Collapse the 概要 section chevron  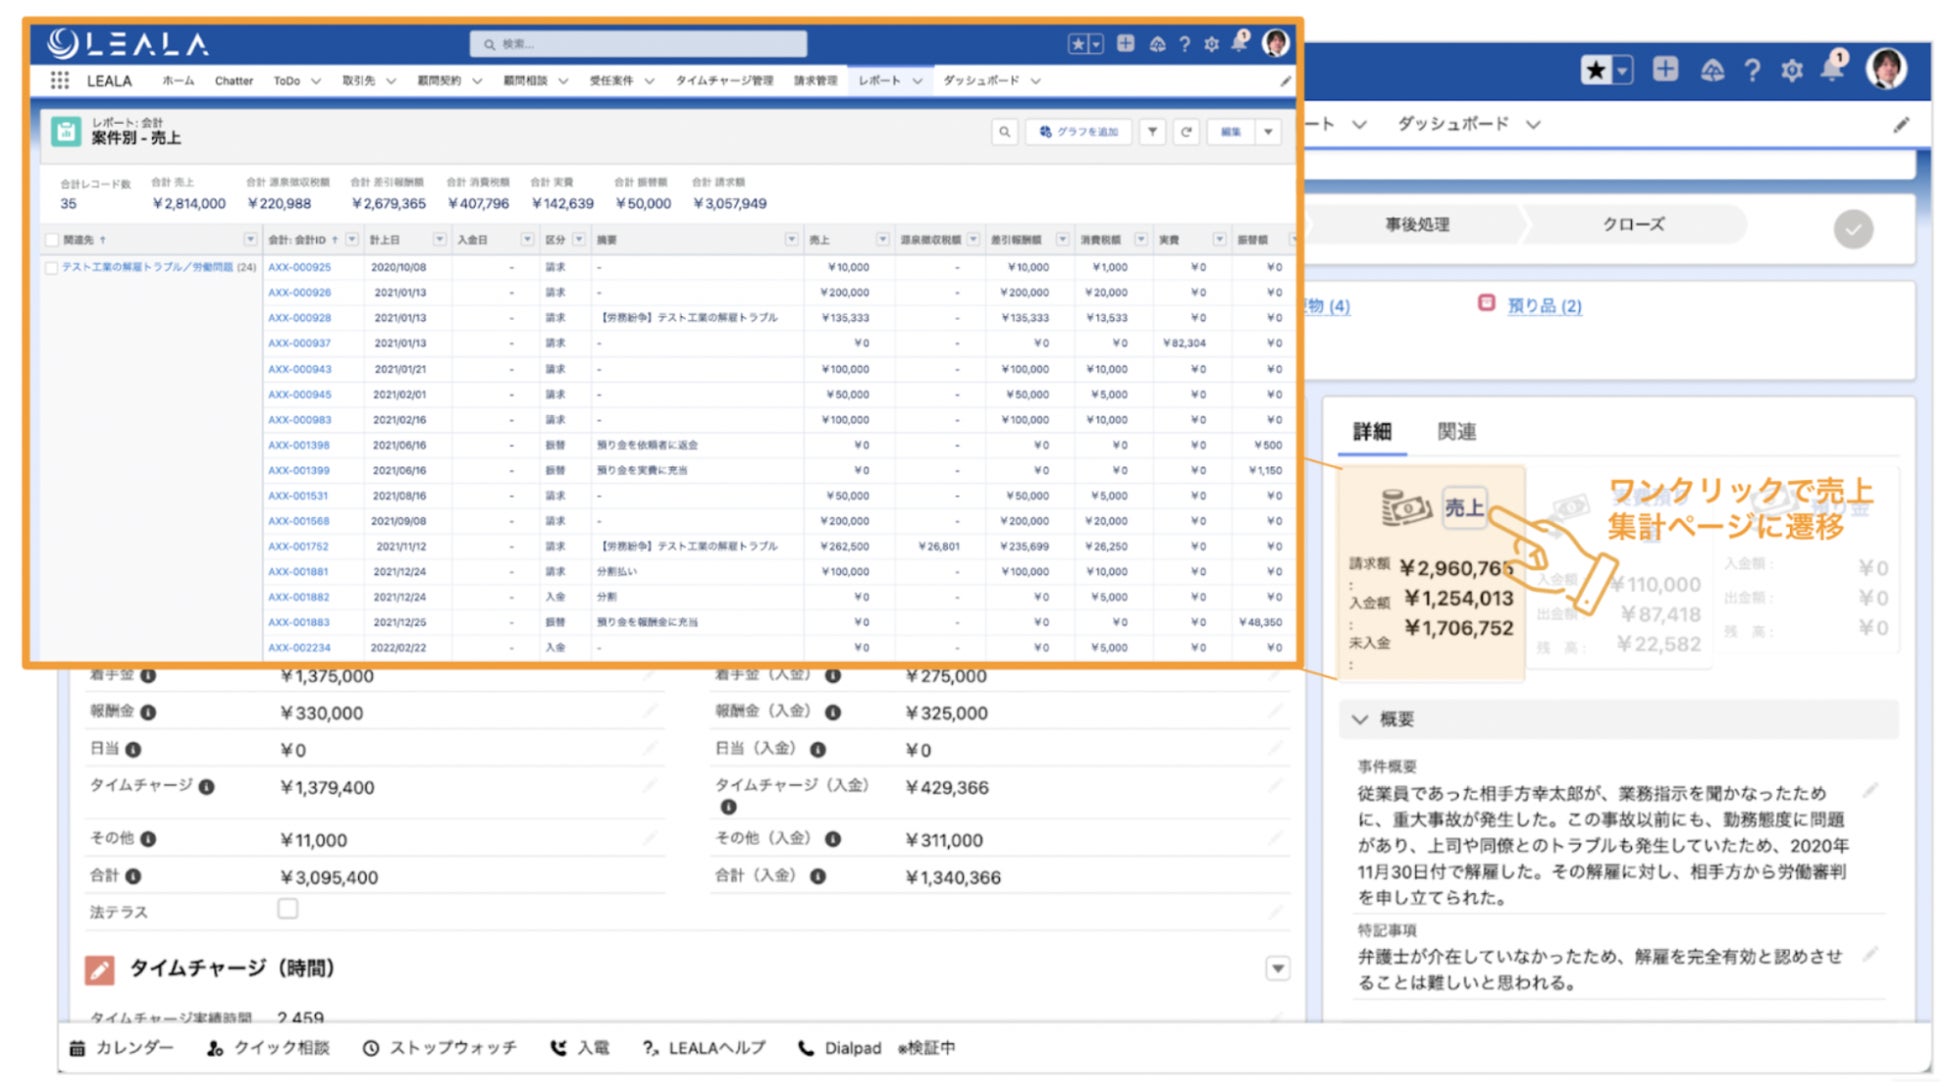[x=1359, y=719]
